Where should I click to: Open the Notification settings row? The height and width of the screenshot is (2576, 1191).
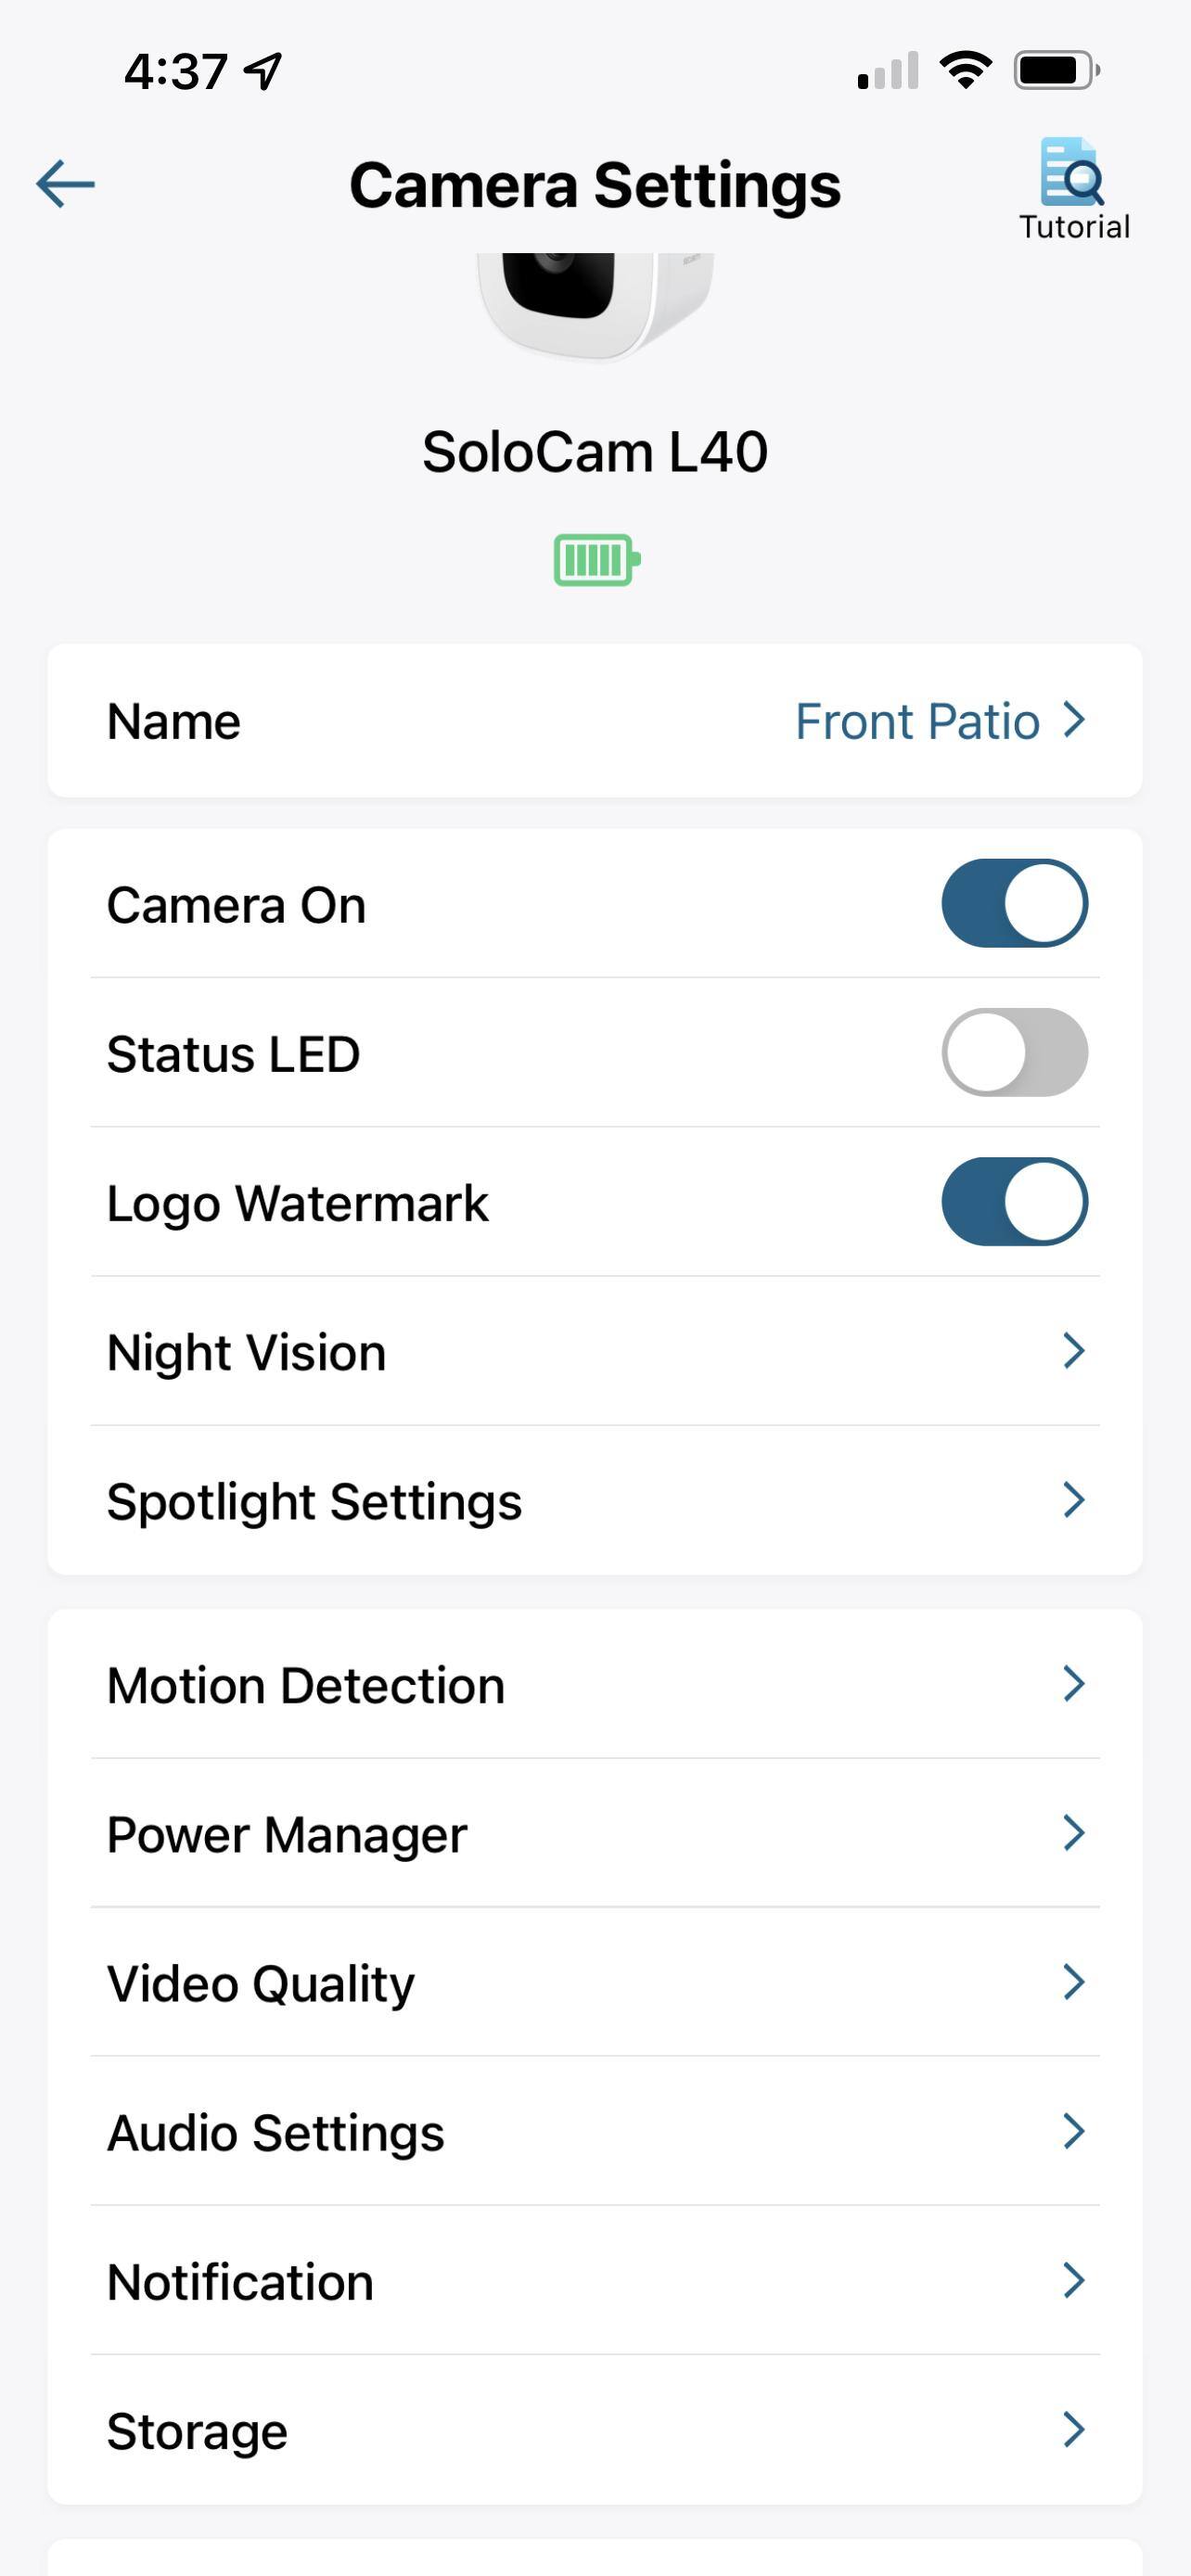(595, 2281)
